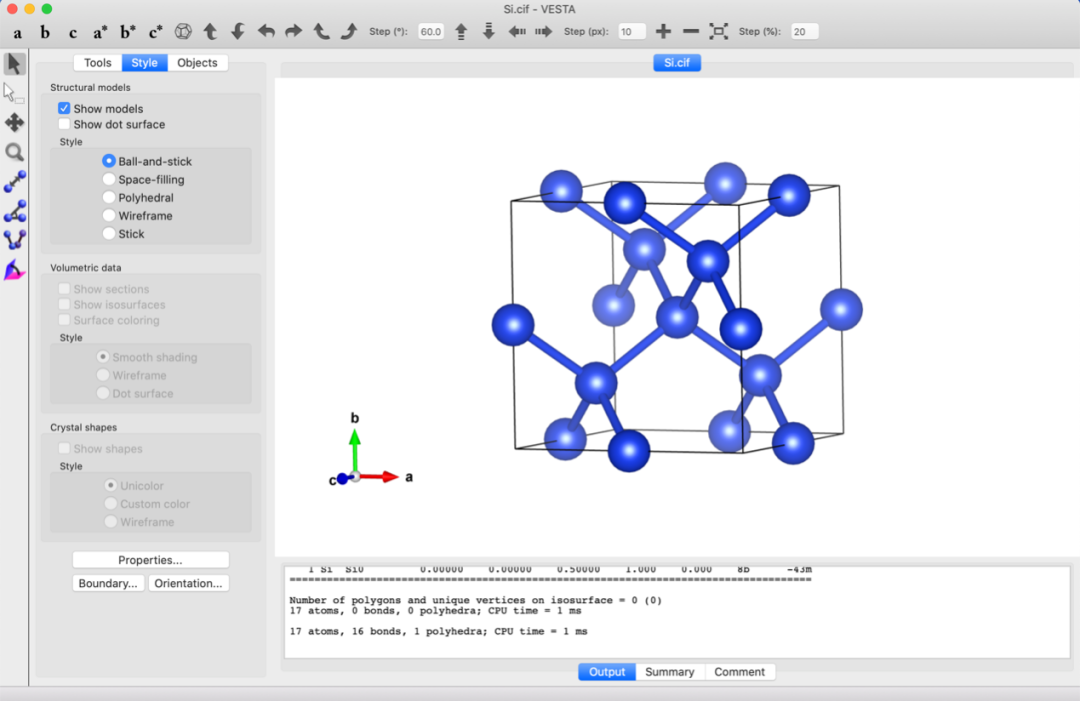Select Ball-and-stick style
The height and width of the screenshot is (701, 1080).
coord(109,161)
